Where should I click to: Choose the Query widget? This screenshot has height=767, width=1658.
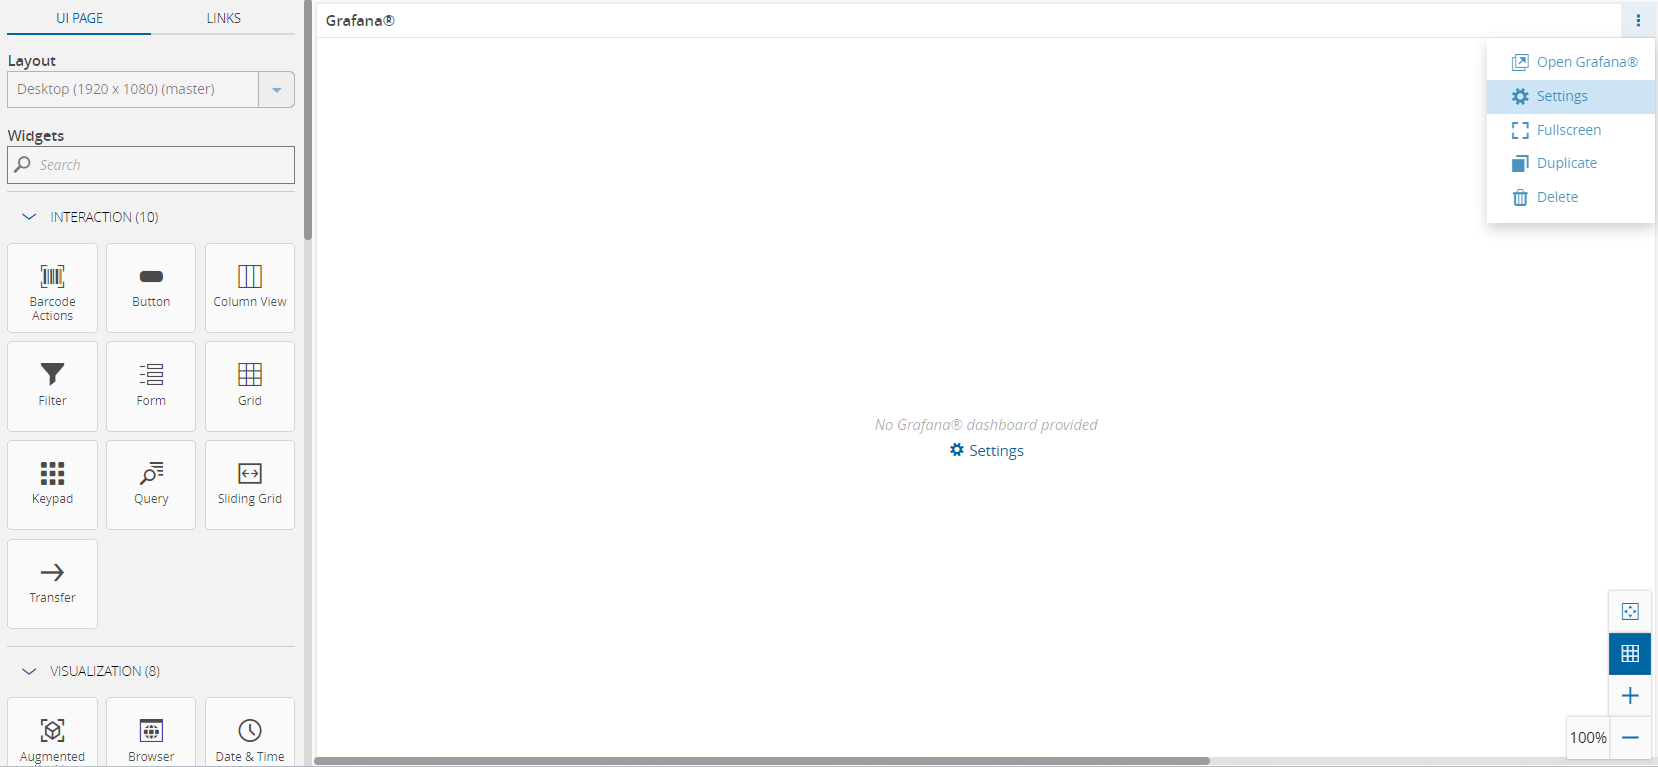point(151,485)
